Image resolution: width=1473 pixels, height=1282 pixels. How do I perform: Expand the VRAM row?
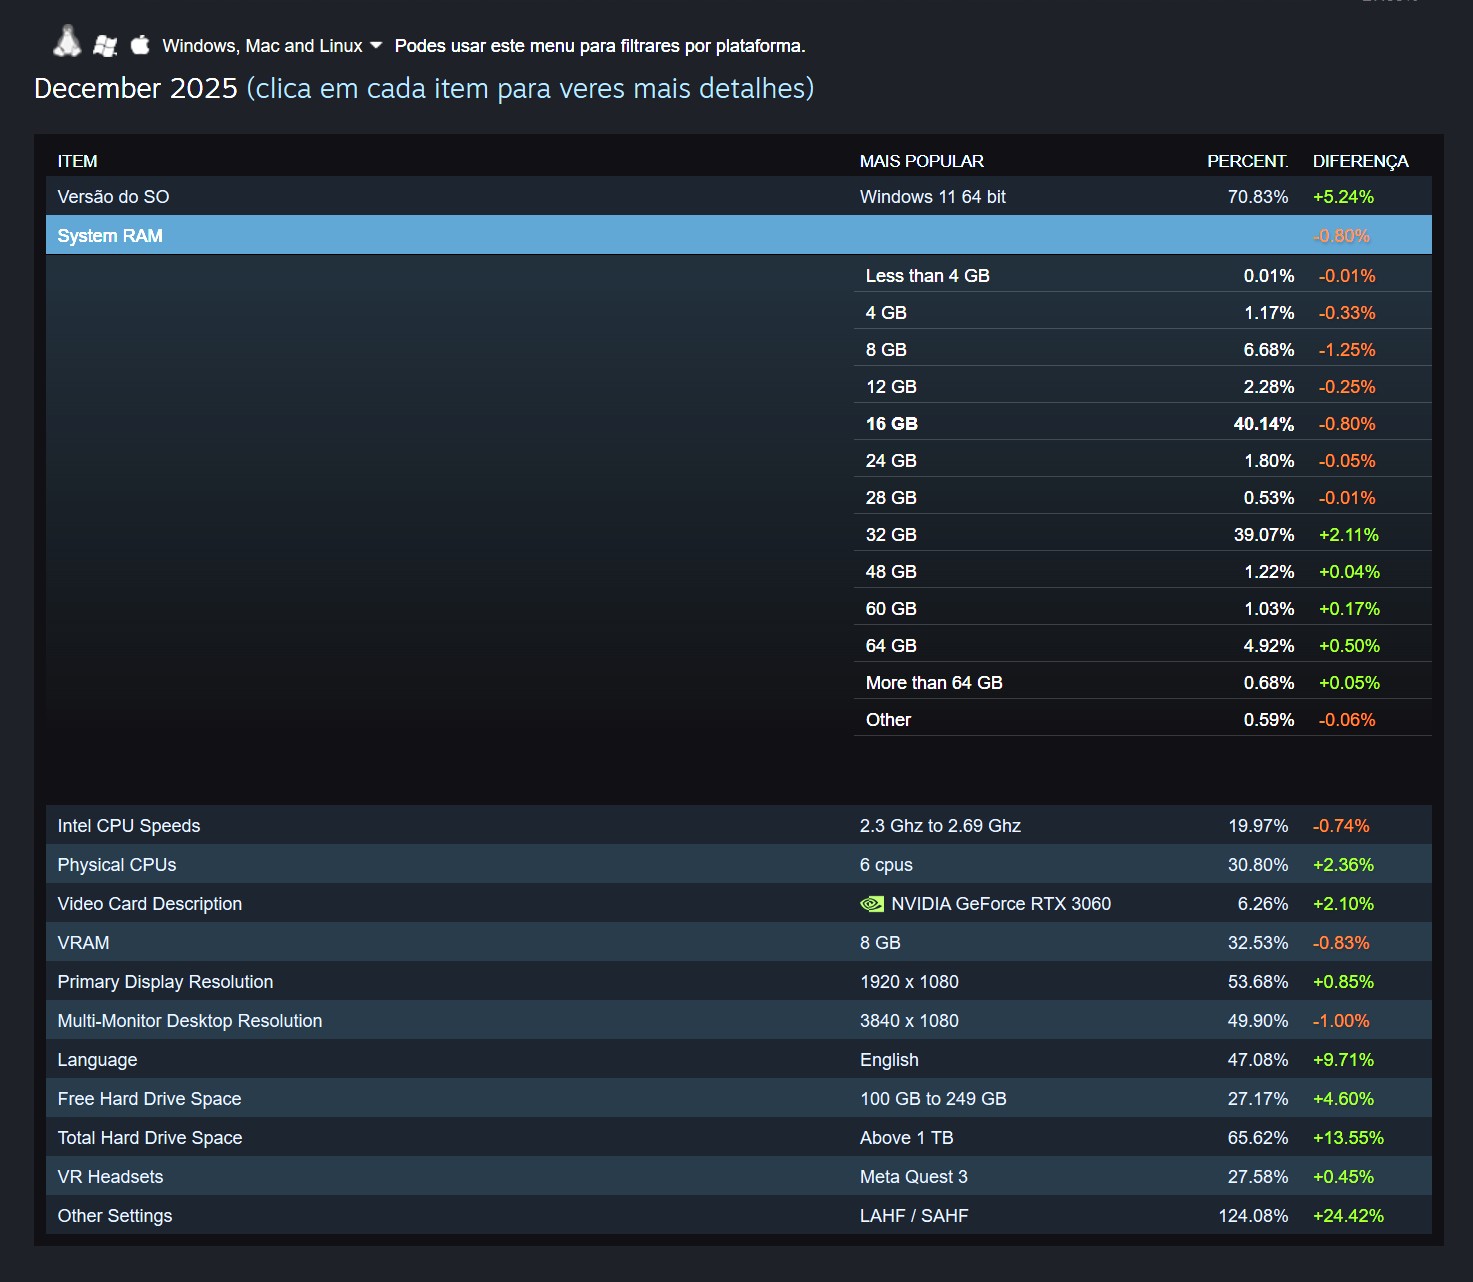pyautogui.click(x=84, y=943)
